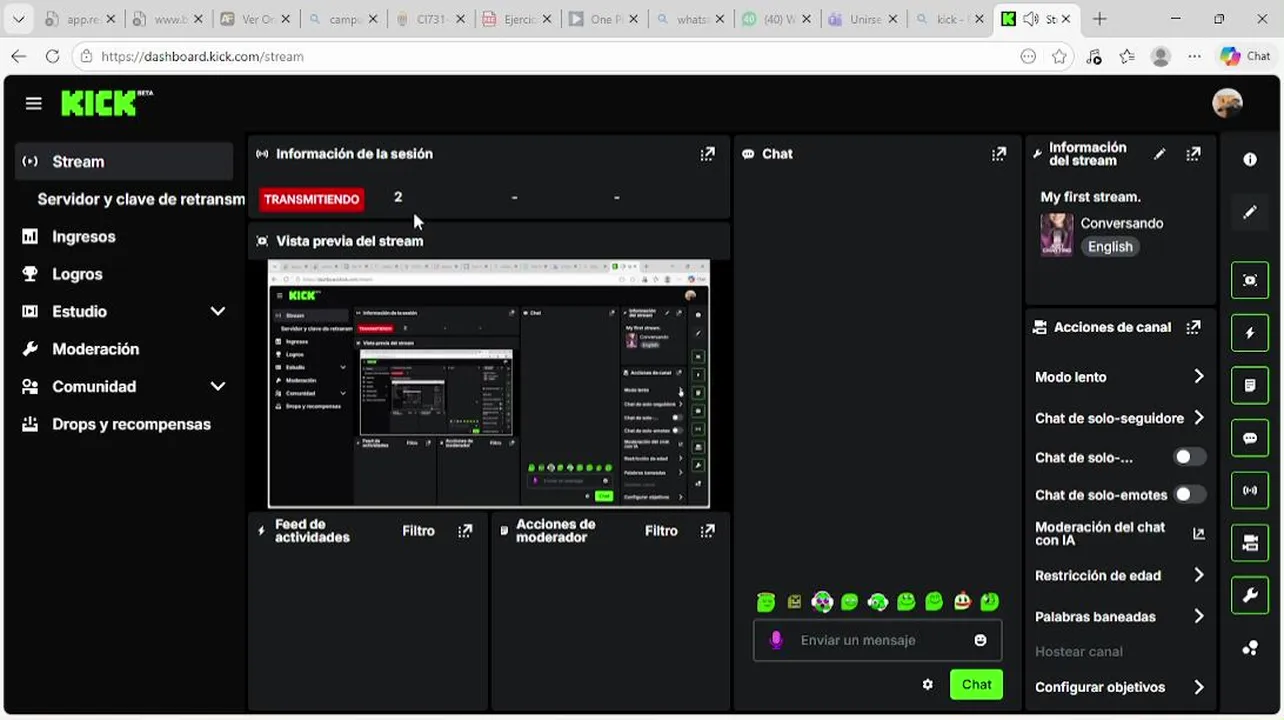Click the browser back arrow

19,57
